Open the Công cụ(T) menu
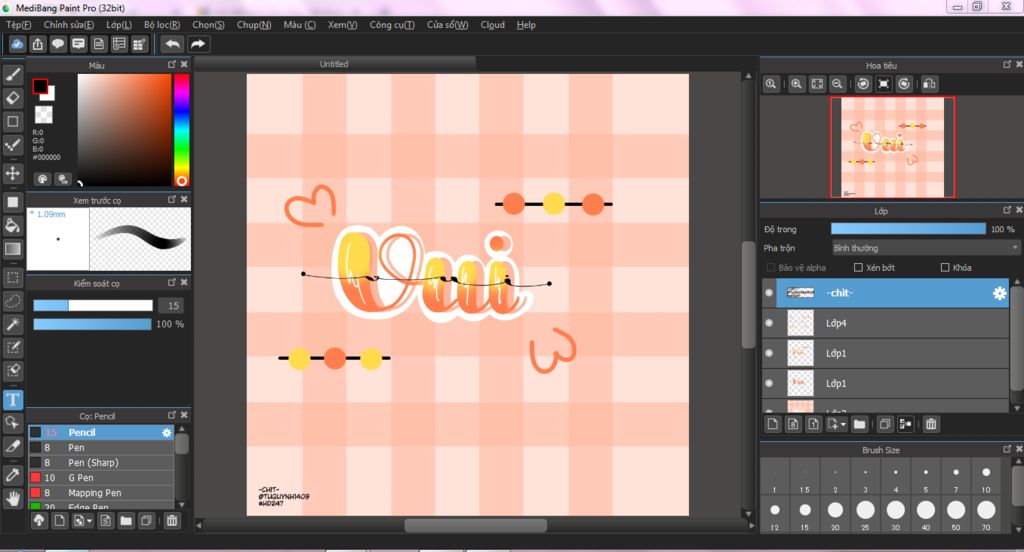 pyautogui.click(x=392, y=25)
